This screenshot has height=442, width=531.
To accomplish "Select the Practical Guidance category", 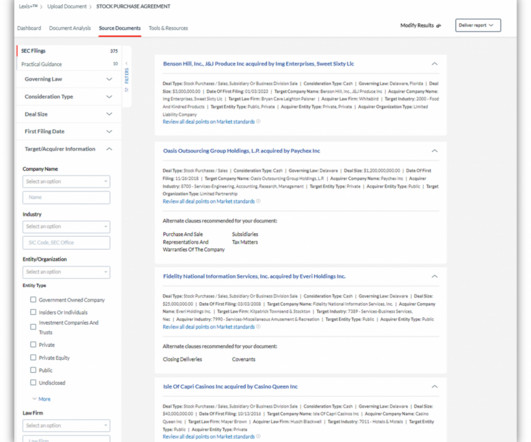I will pyautogui.click(x=69, y=64).
